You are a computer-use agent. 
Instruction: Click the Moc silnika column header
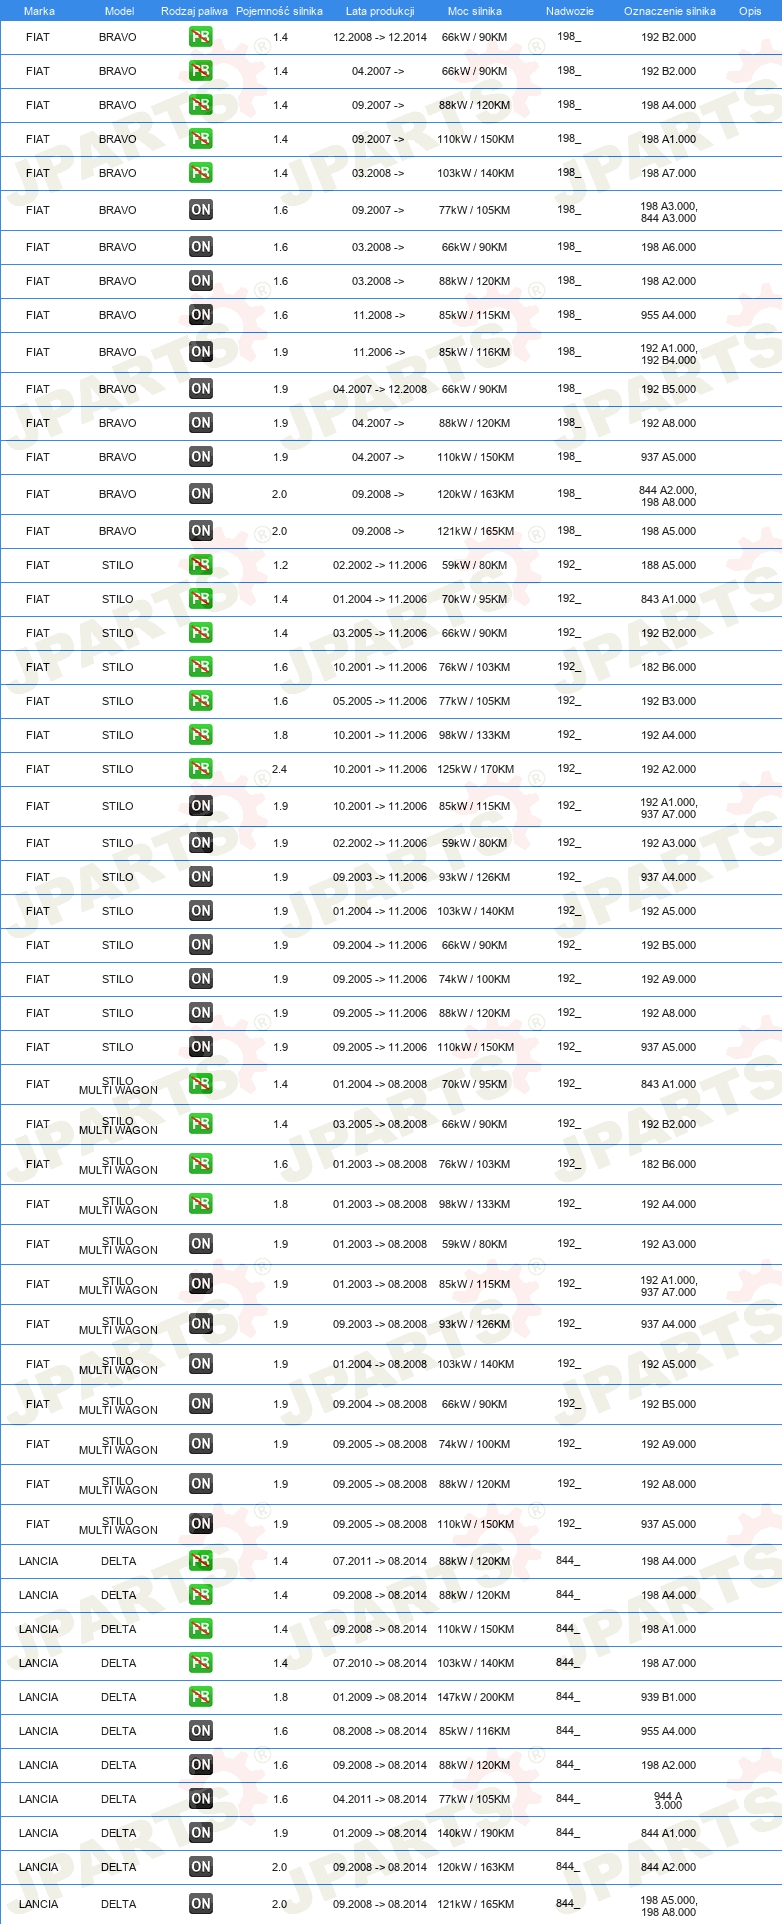tap(475, 11)
